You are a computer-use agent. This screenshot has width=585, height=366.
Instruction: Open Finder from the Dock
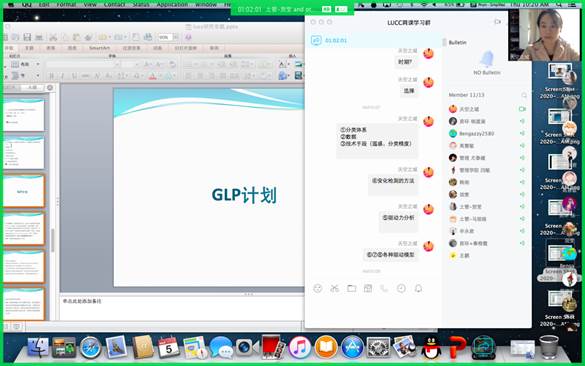click(x=38, y=347)
